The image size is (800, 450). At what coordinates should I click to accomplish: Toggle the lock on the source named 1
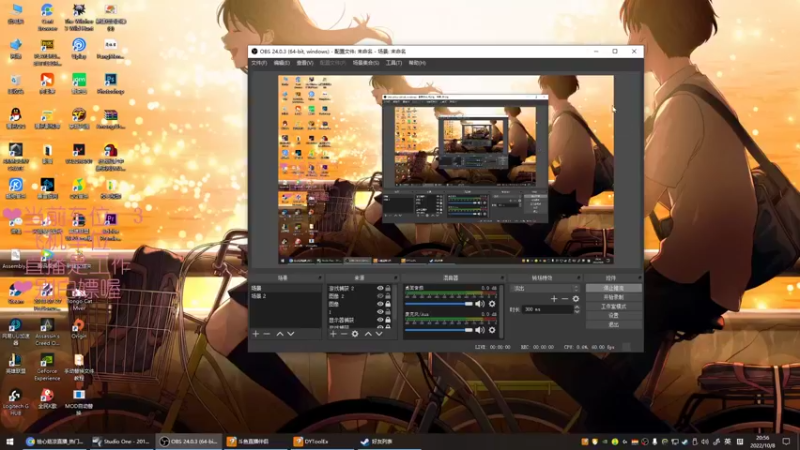[388, 312]
